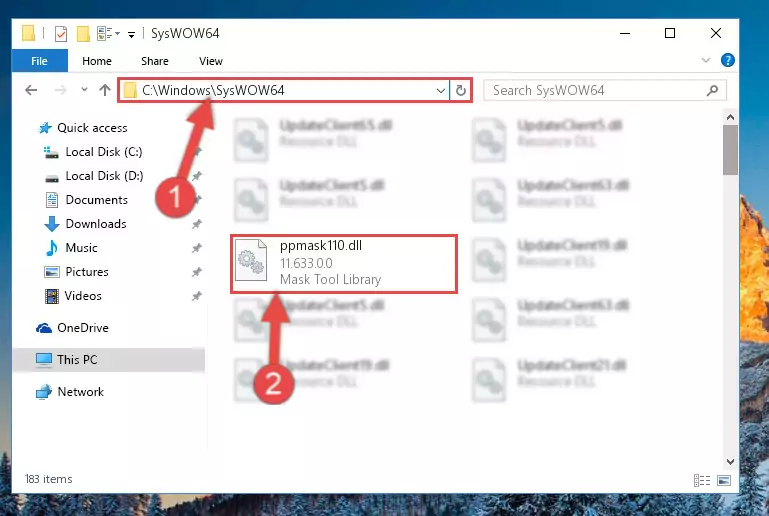Screen dimensions: 769x516
Task: Go up one folder level
Action: pos(104,90)
